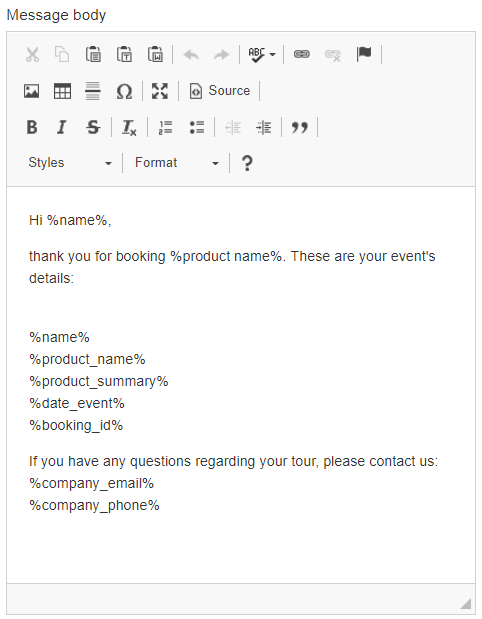Click the text 'Hi %name%,'
482x619 pixels.
pyautogui.click(x=70, y=220)
